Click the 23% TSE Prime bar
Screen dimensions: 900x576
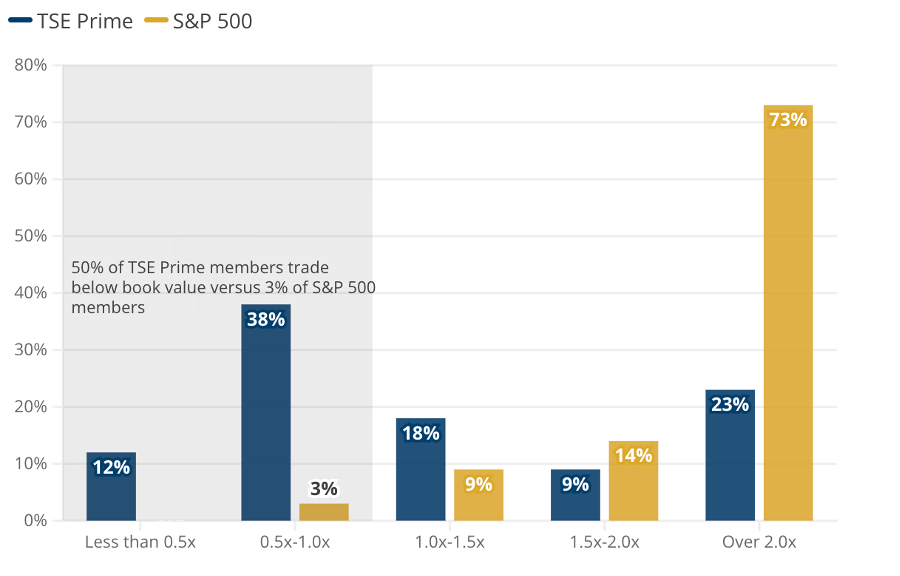tap(730, 456)
